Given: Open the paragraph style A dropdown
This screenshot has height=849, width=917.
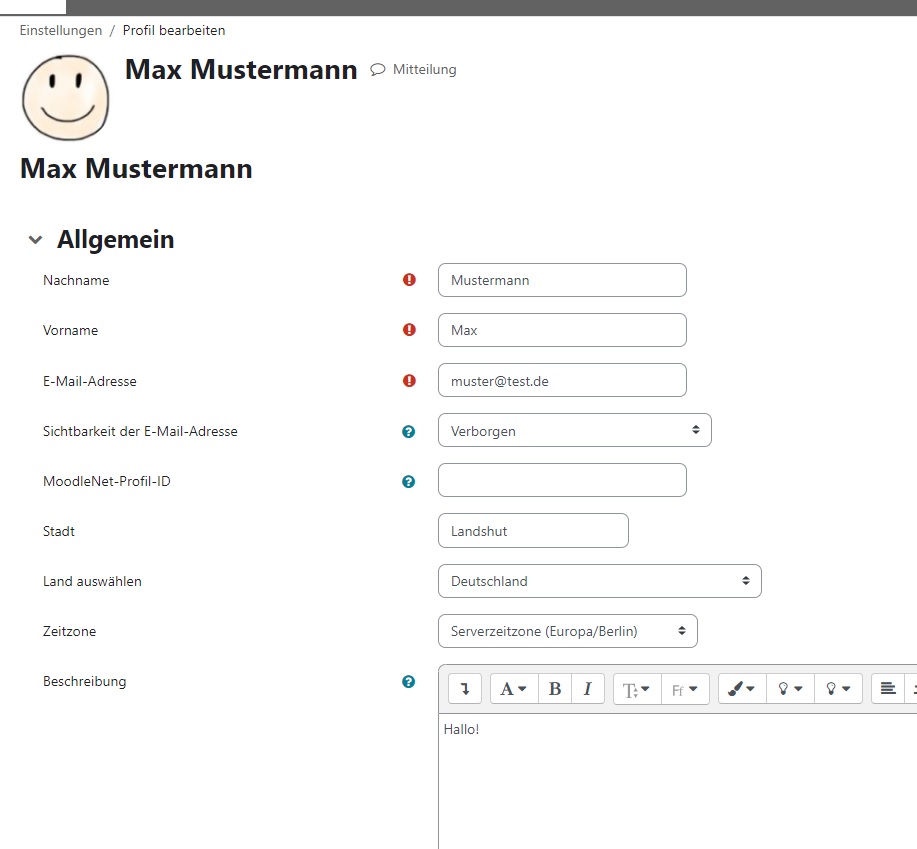Looking at the screenshot, I should pyautogui.click(x=514, y=689).
